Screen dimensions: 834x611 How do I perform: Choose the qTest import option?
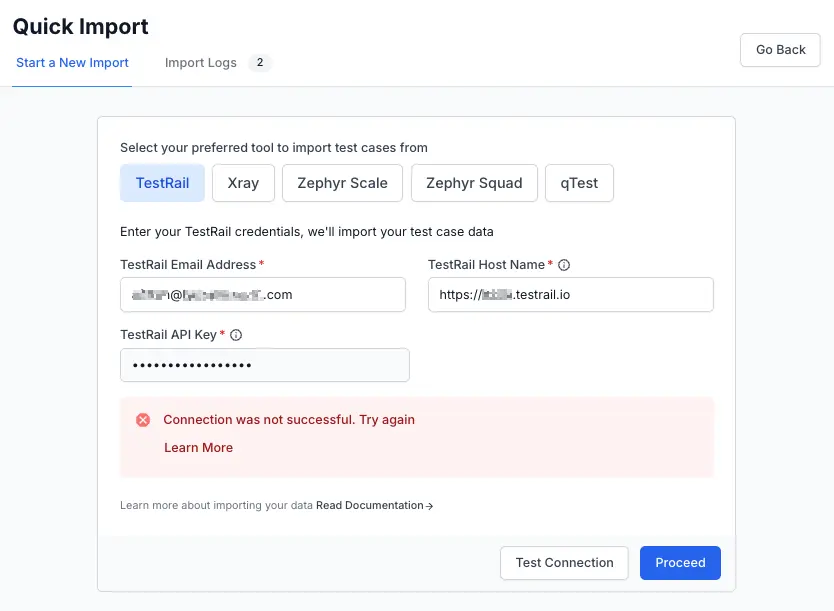point(579,183)
